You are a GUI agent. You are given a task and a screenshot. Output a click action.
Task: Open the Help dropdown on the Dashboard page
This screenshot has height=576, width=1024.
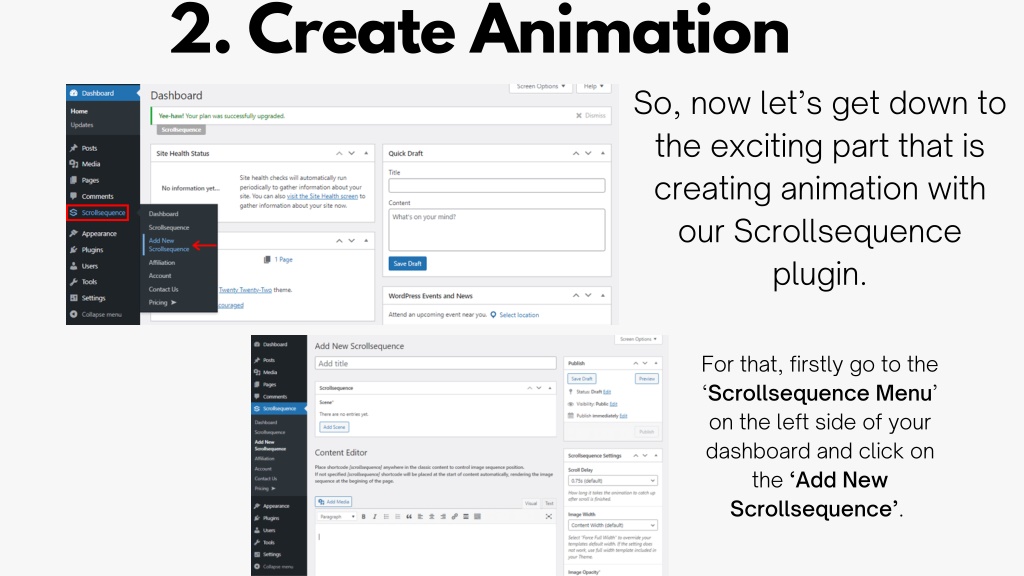[594, 87]
